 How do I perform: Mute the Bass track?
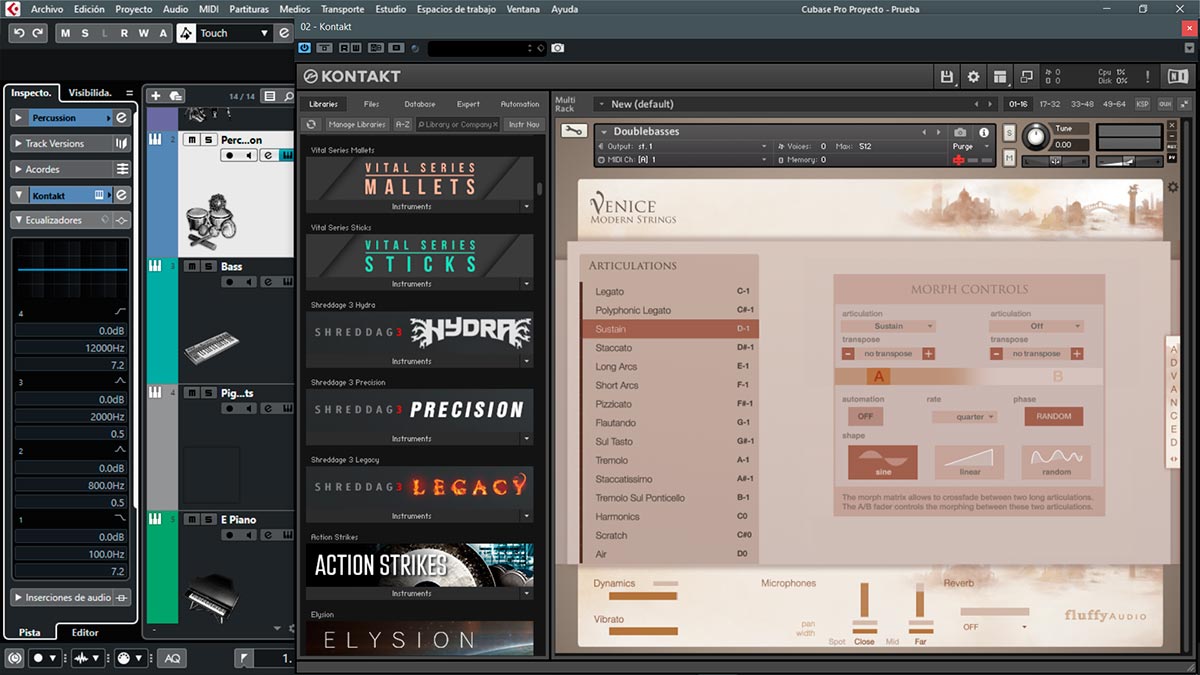point(192,266)
